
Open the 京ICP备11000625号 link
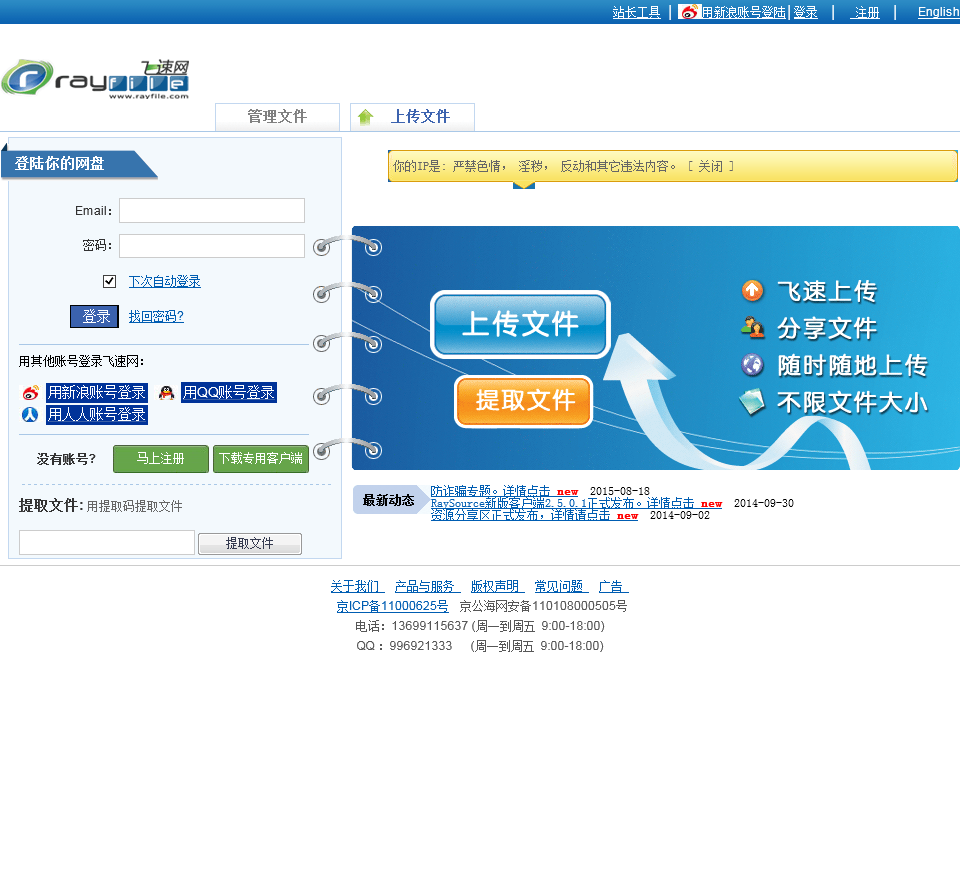pos(392,606)
